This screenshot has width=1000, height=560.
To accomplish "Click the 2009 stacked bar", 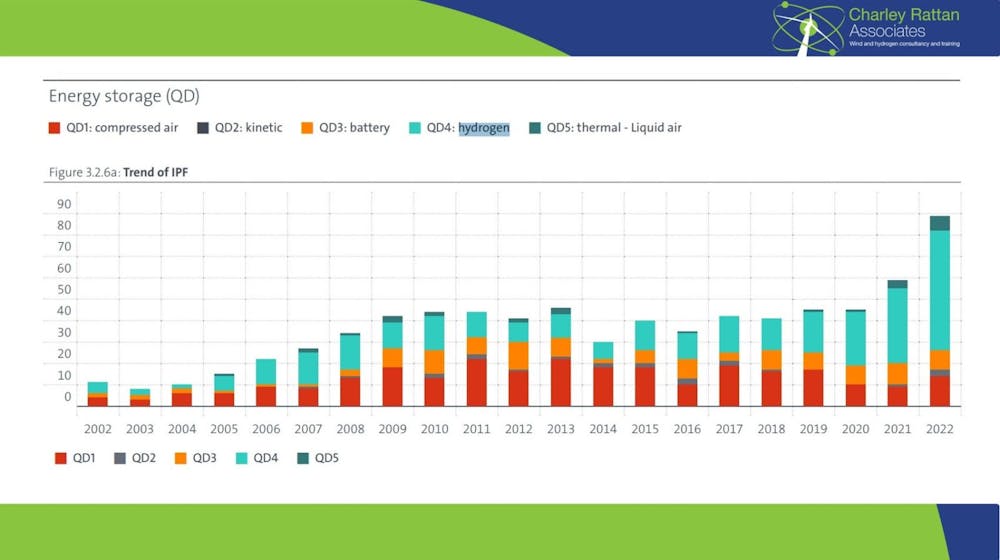I will coord(392,361).
